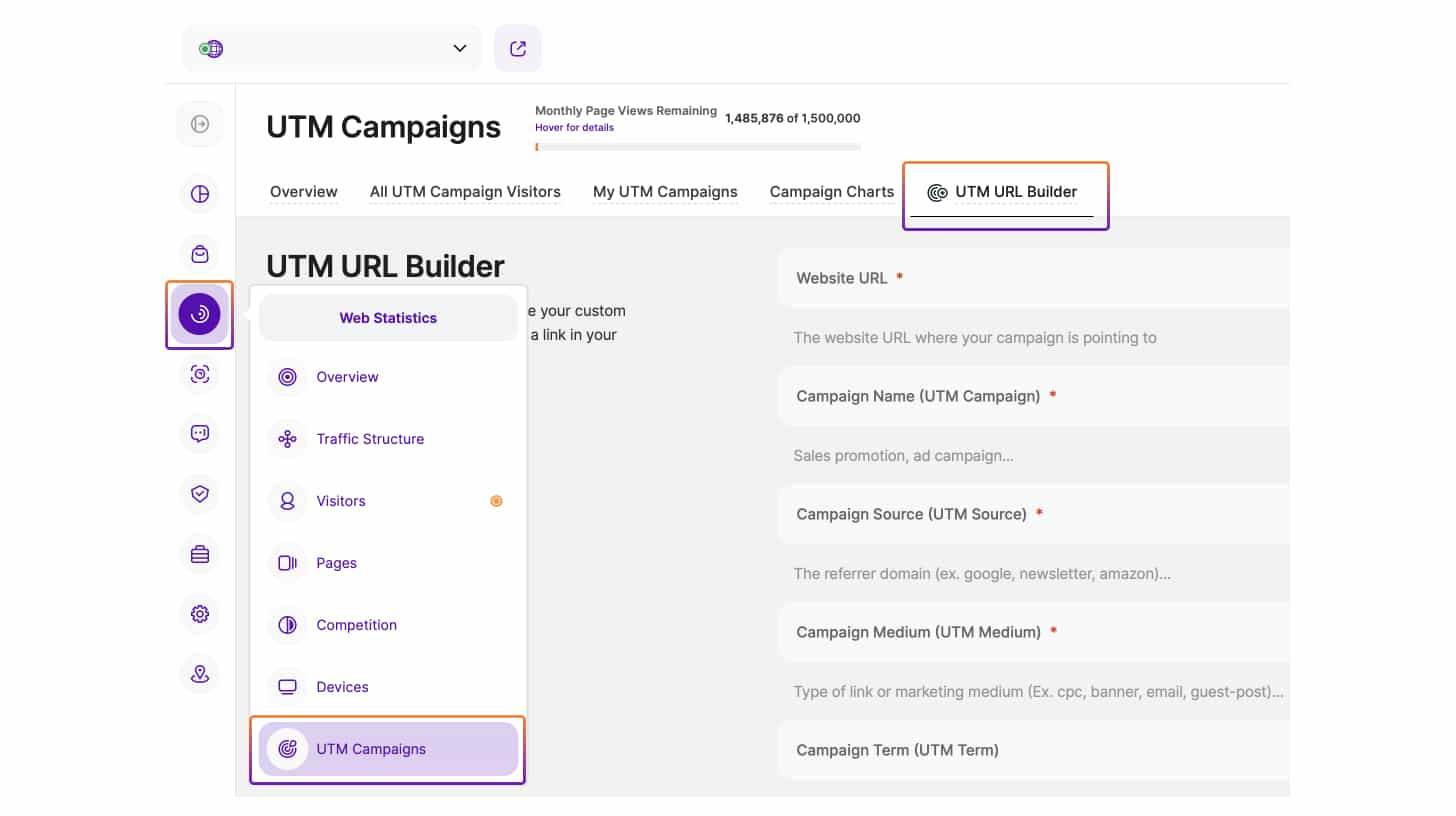Click the briefcase sidebar icon
This screenshot has width=1456, height=816.
point(200,554)
